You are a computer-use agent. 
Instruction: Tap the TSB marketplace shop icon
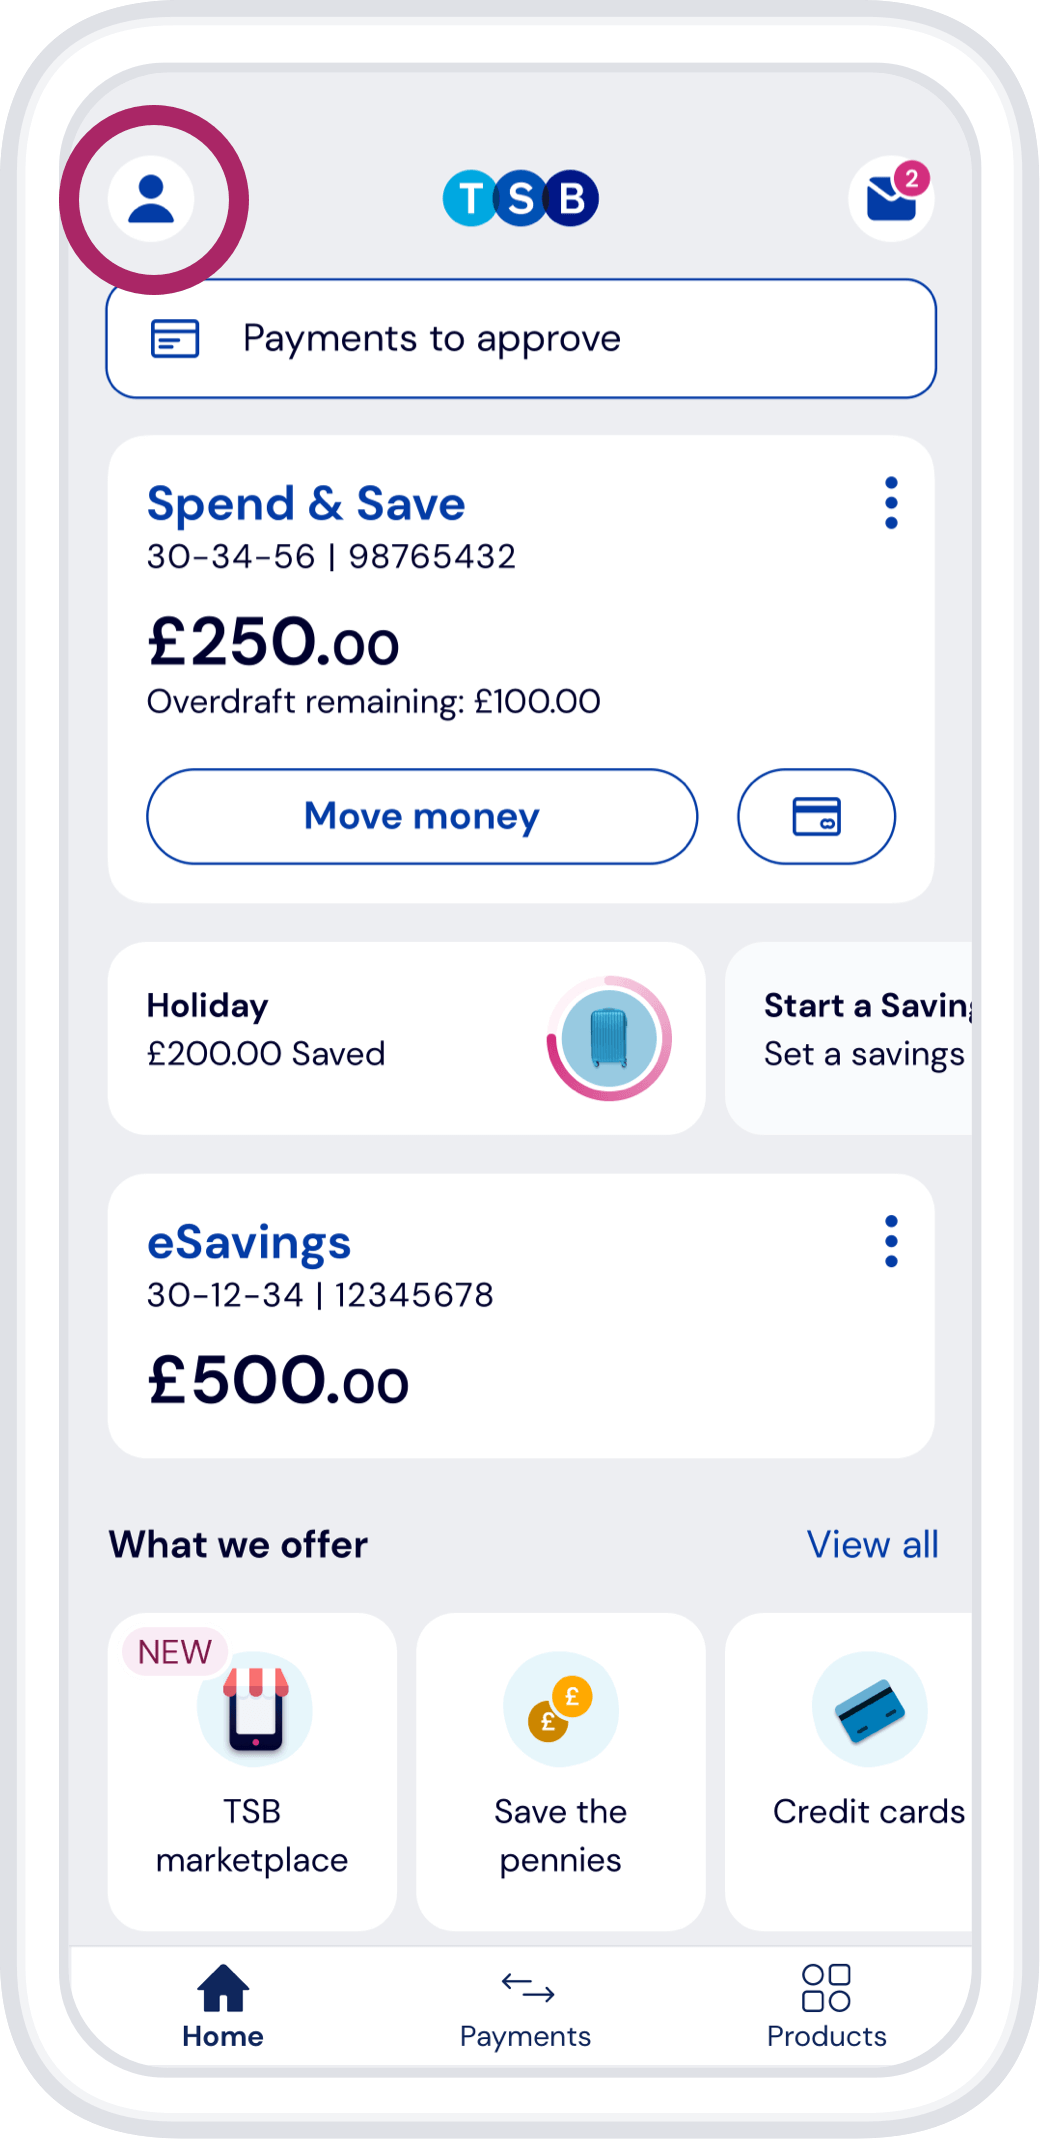[x=255, y=1709]
